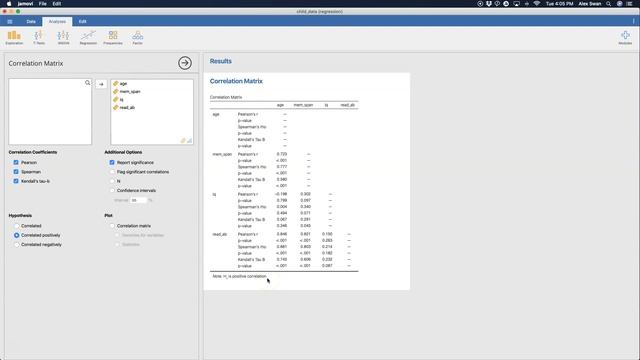Image resolution: width=640 pixels, height=360 pixels.
Task: Open the Exploration analyses menu
Action: click(14, 38)
